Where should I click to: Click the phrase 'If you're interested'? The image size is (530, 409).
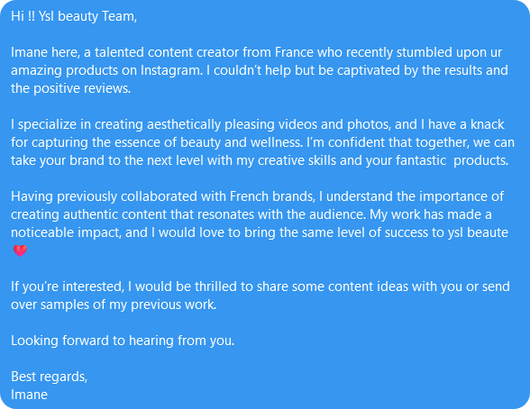67,287
